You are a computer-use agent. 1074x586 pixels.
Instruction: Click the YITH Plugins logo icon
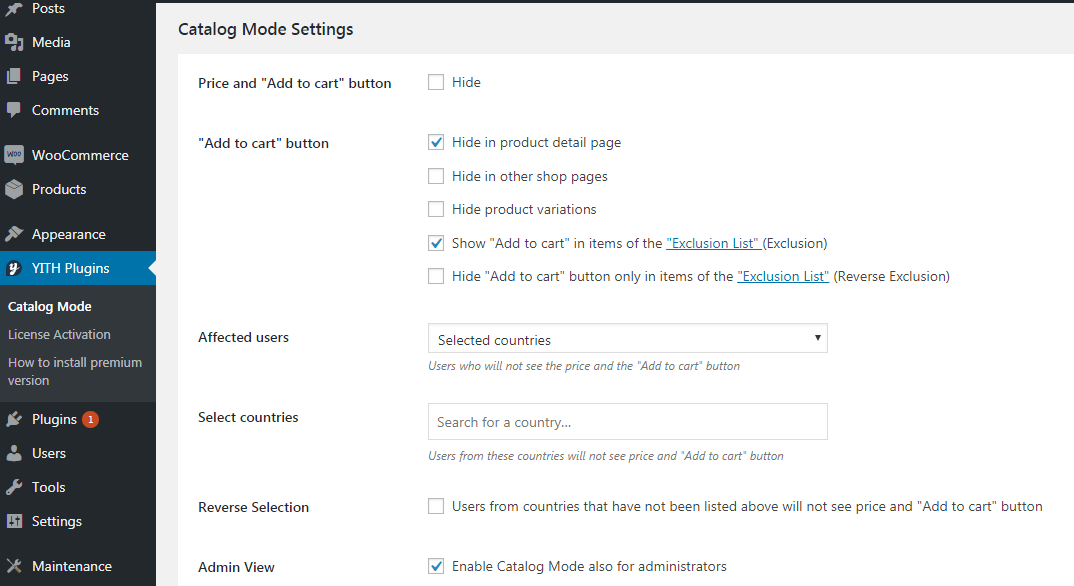click(14, 268)
